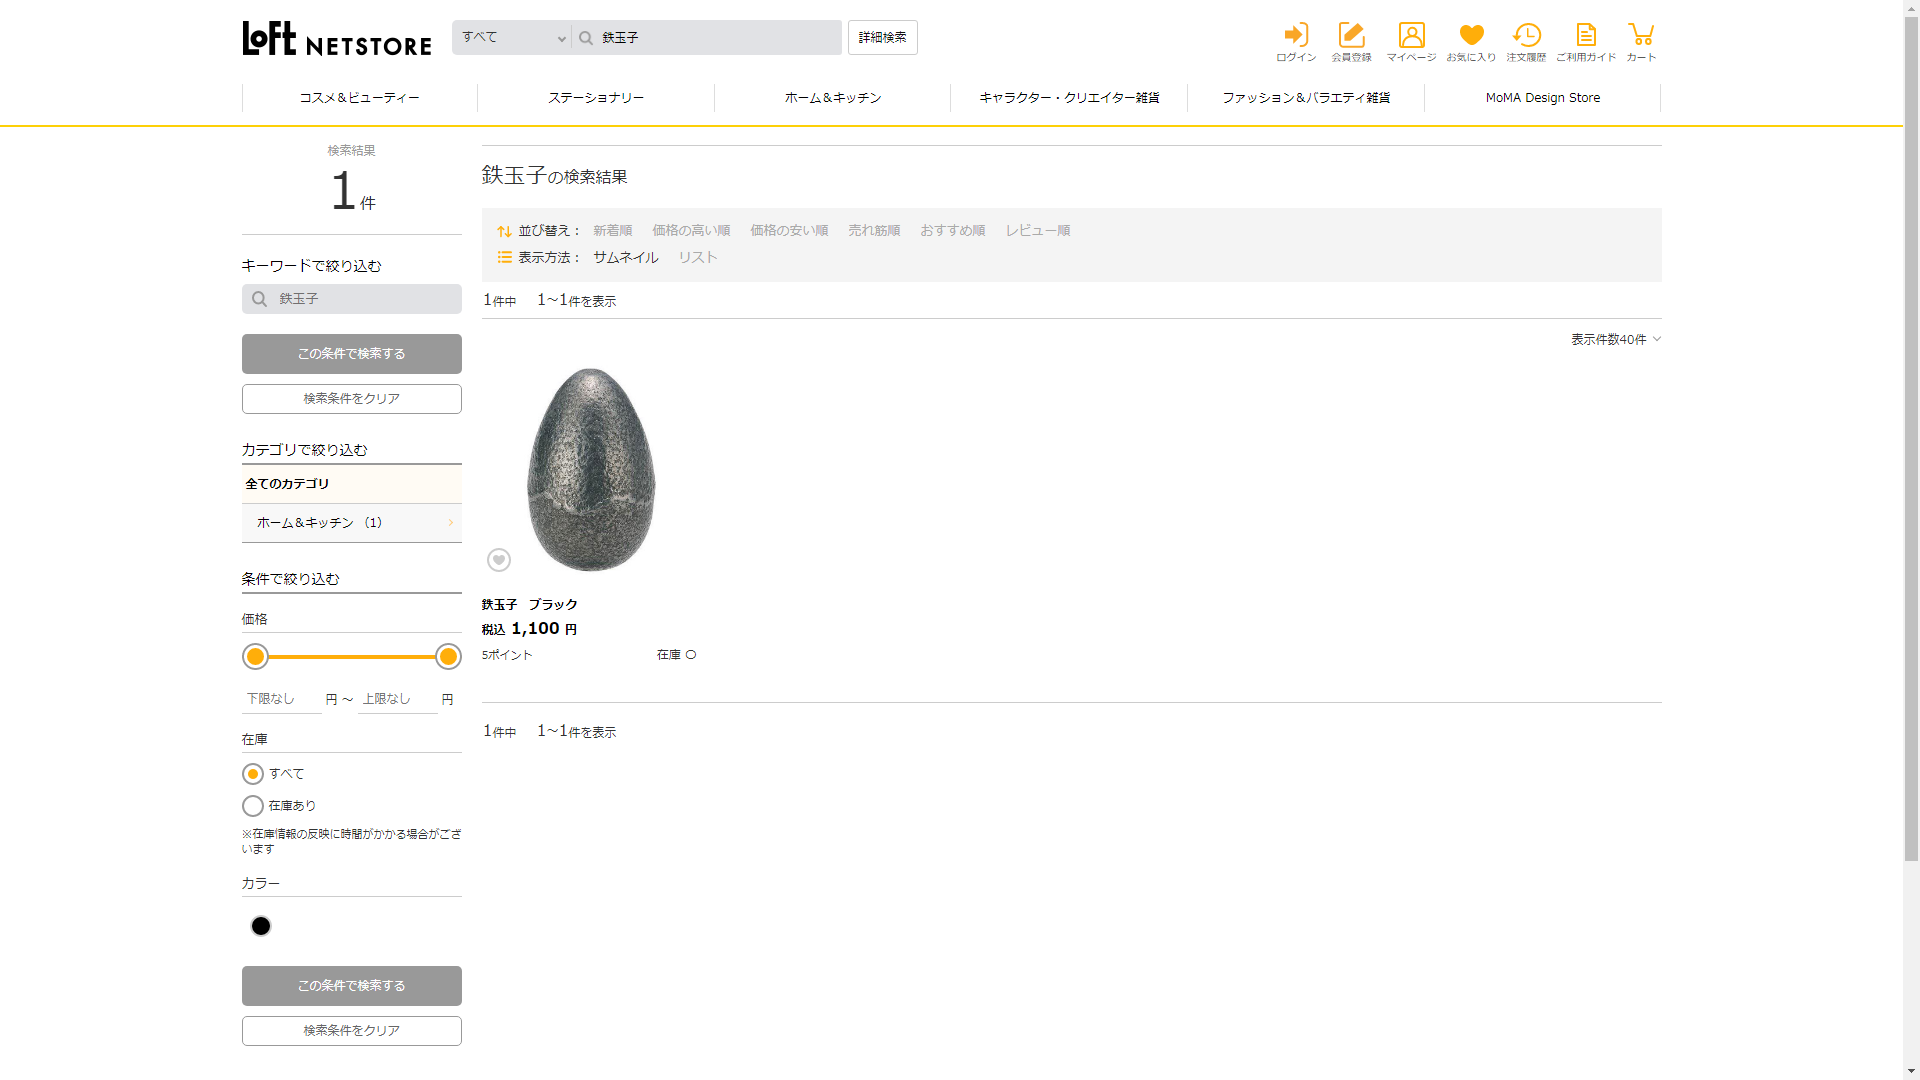
Task: Expand the 表示件数40件 dropdown
Action: 1615,340
